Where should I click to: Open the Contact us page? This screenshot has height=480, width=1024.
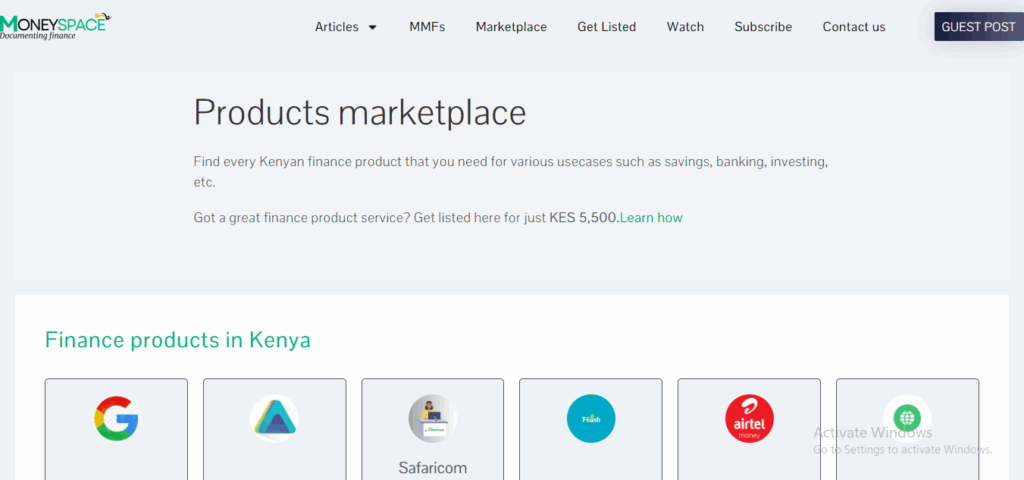tap(854, 27)
